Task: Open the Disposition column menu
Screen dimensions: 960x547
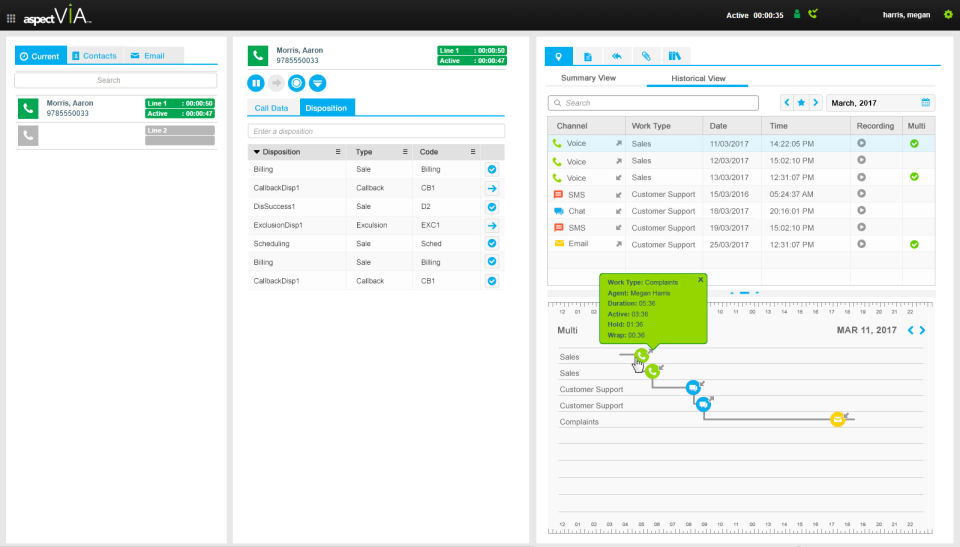Action: pos(337,152)
